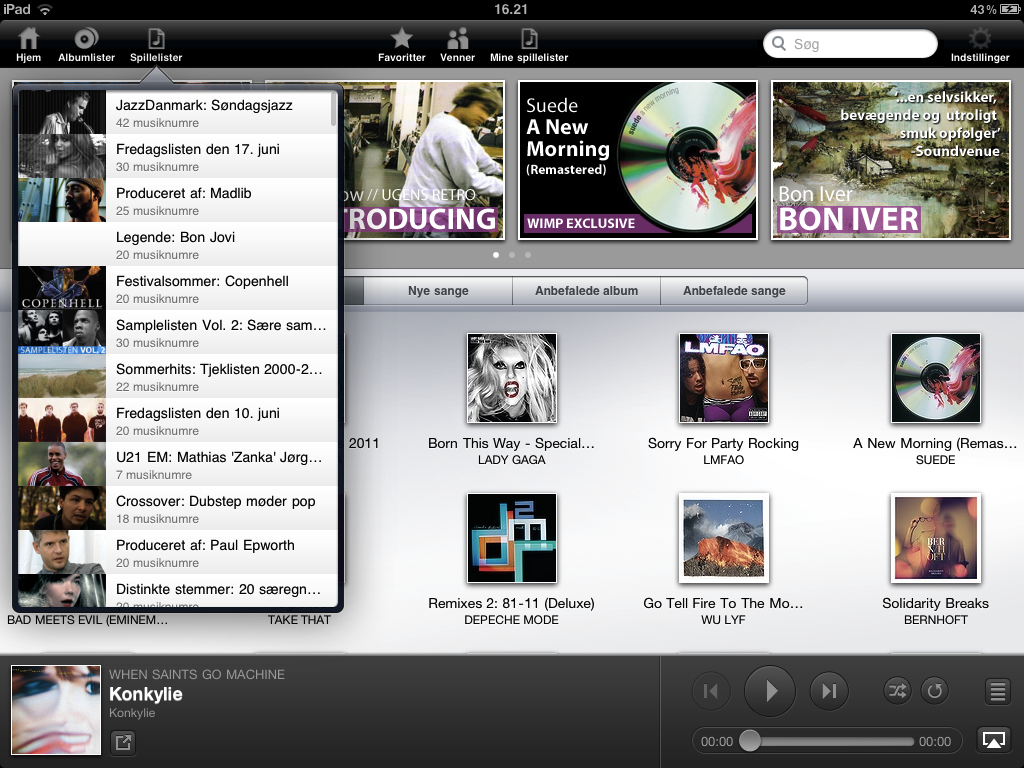
Task: Toggle shuffle playback
Action: click(x=897, y=691)
